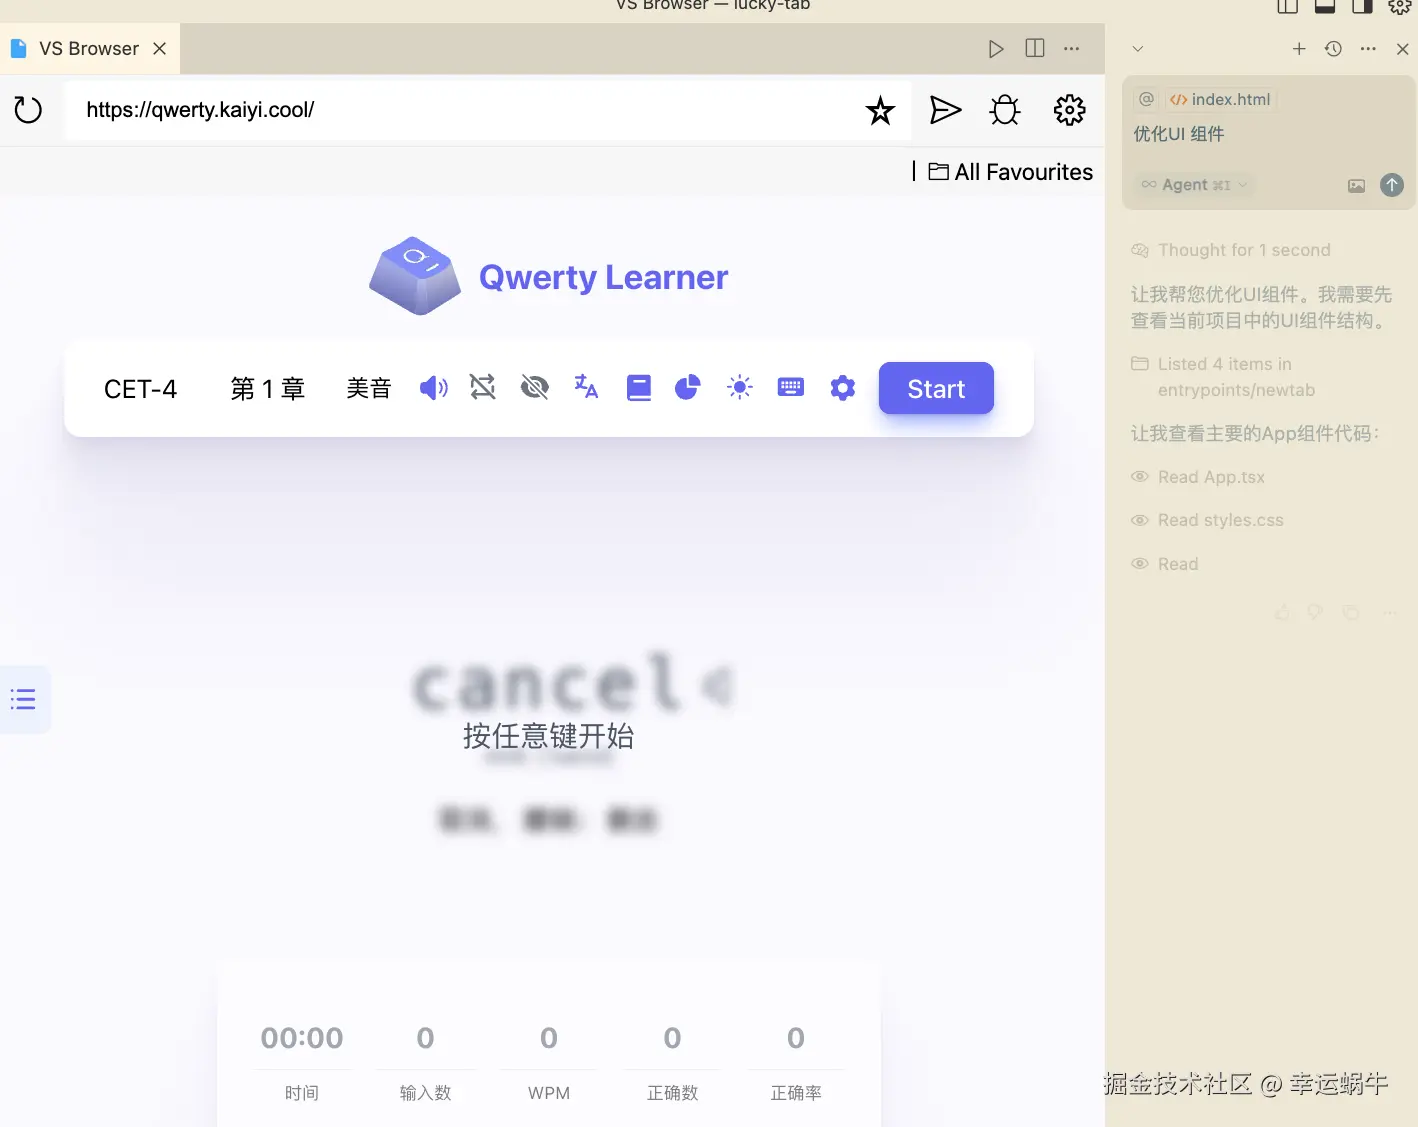Image resolution: width=1418 pixels, height=1127 pixels.
Task: Click the @ mention context button
Action: coord(1146,99)
